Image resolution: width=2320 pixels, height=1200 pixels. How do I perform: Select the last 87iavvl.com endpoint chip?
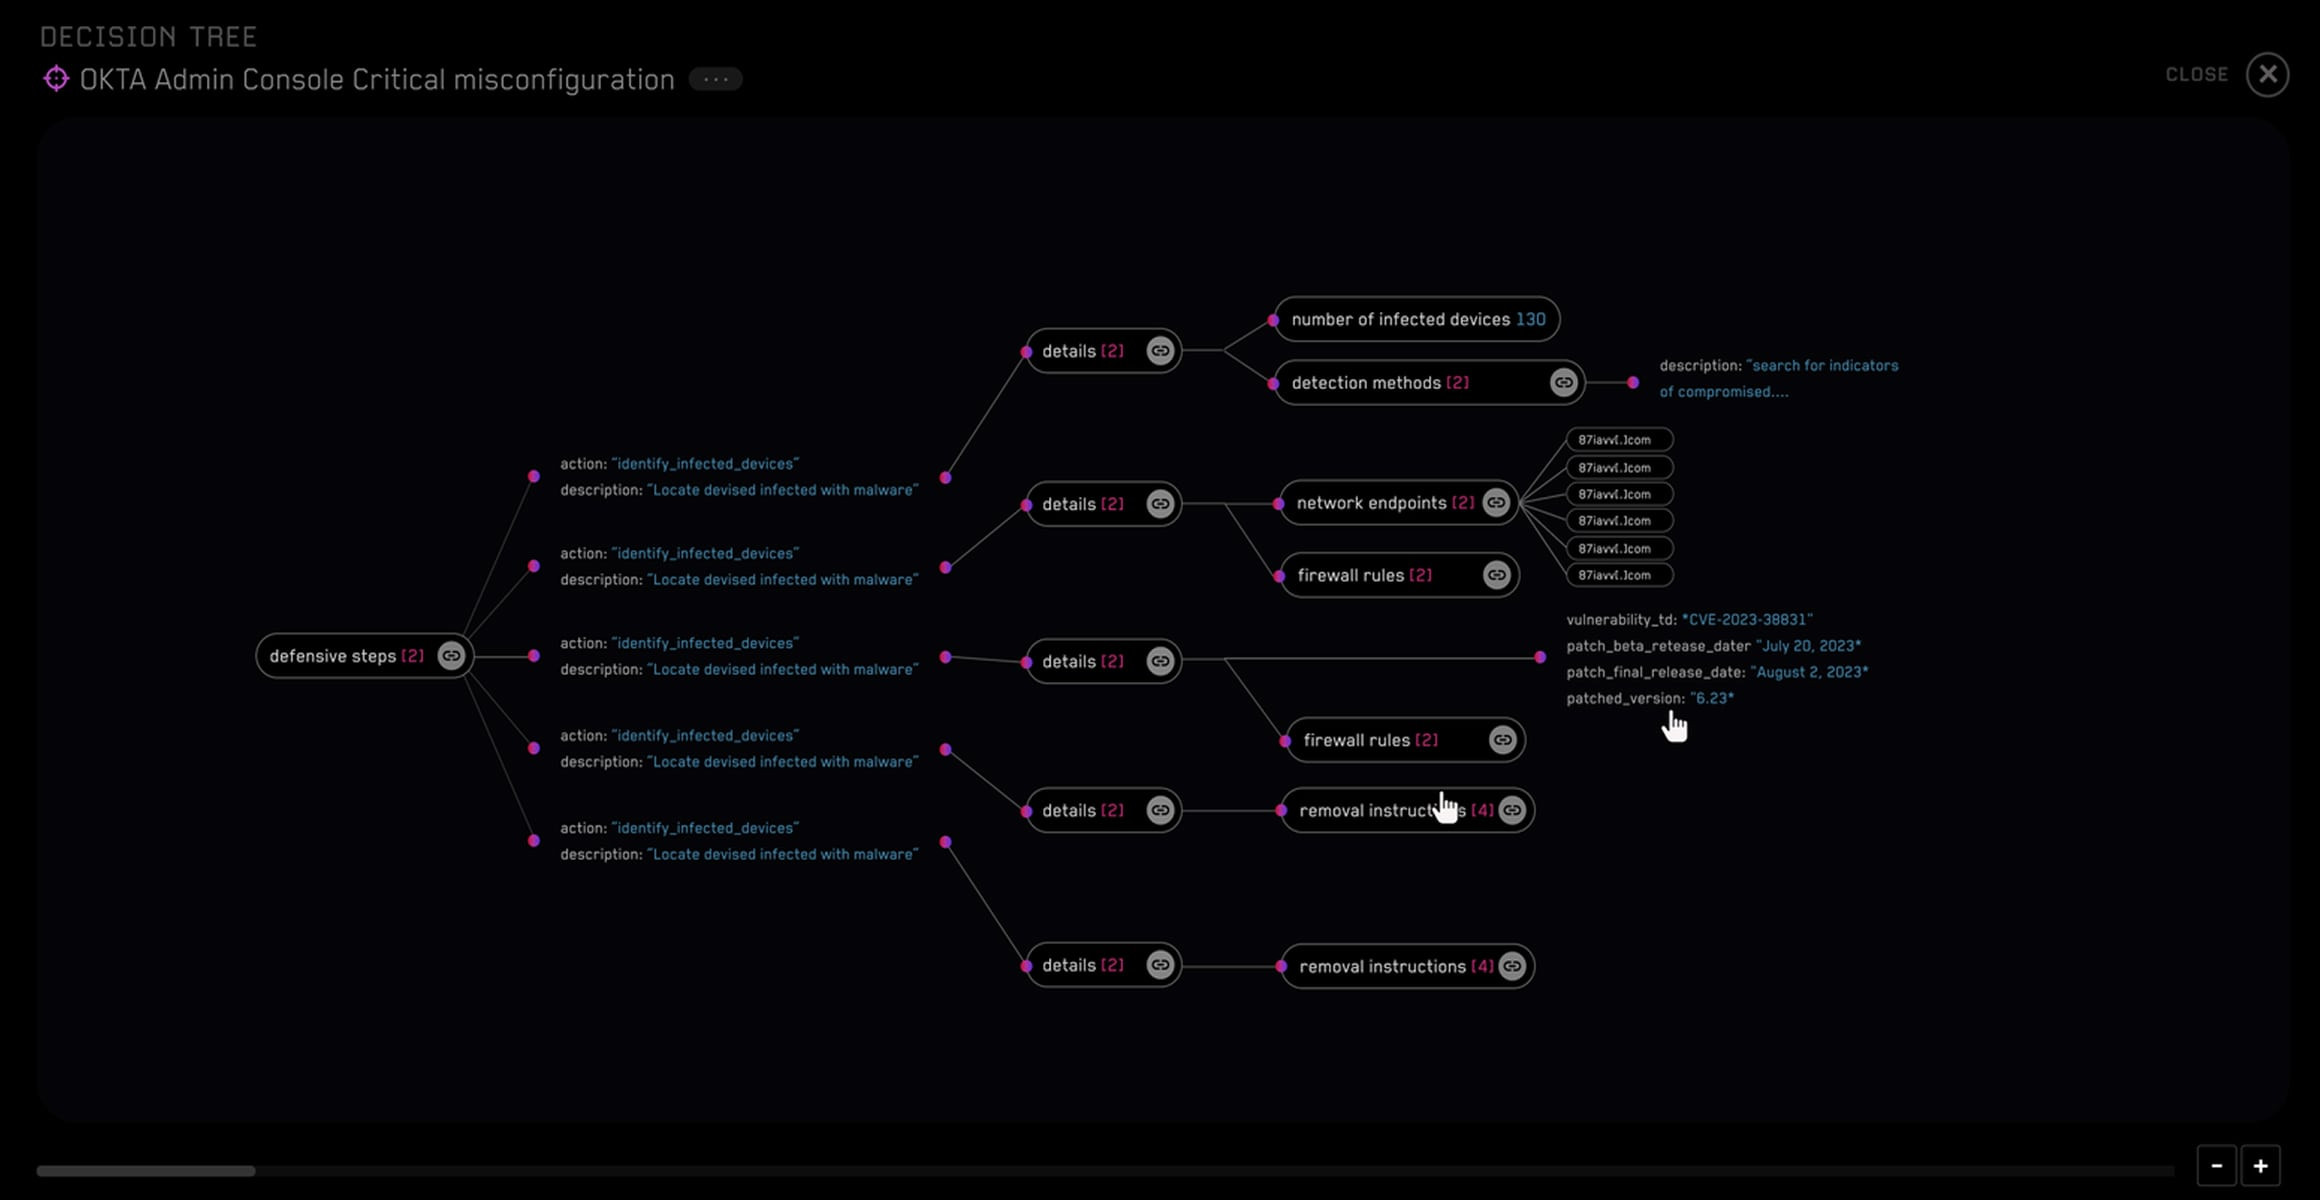[x=1619, y=575]
